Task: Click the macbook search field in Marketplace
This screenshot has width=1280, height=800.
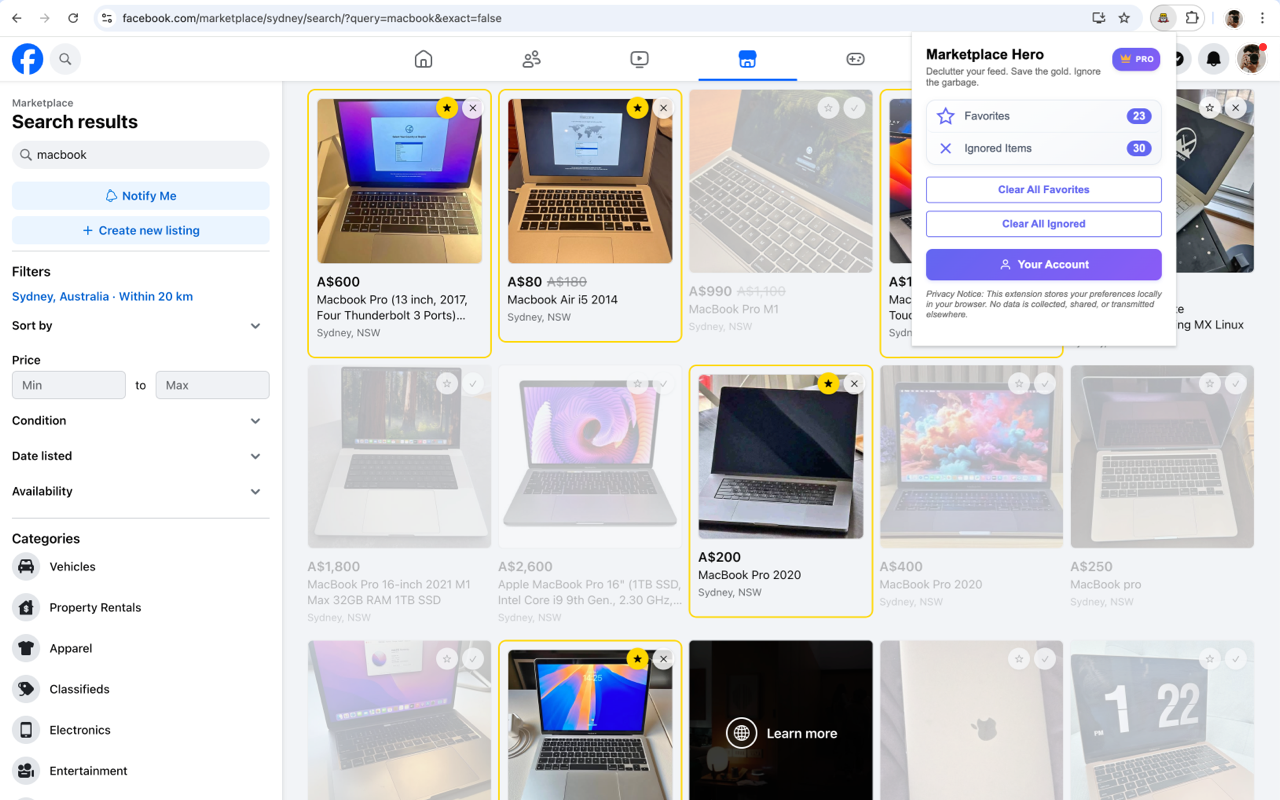Action: (140, 155)
